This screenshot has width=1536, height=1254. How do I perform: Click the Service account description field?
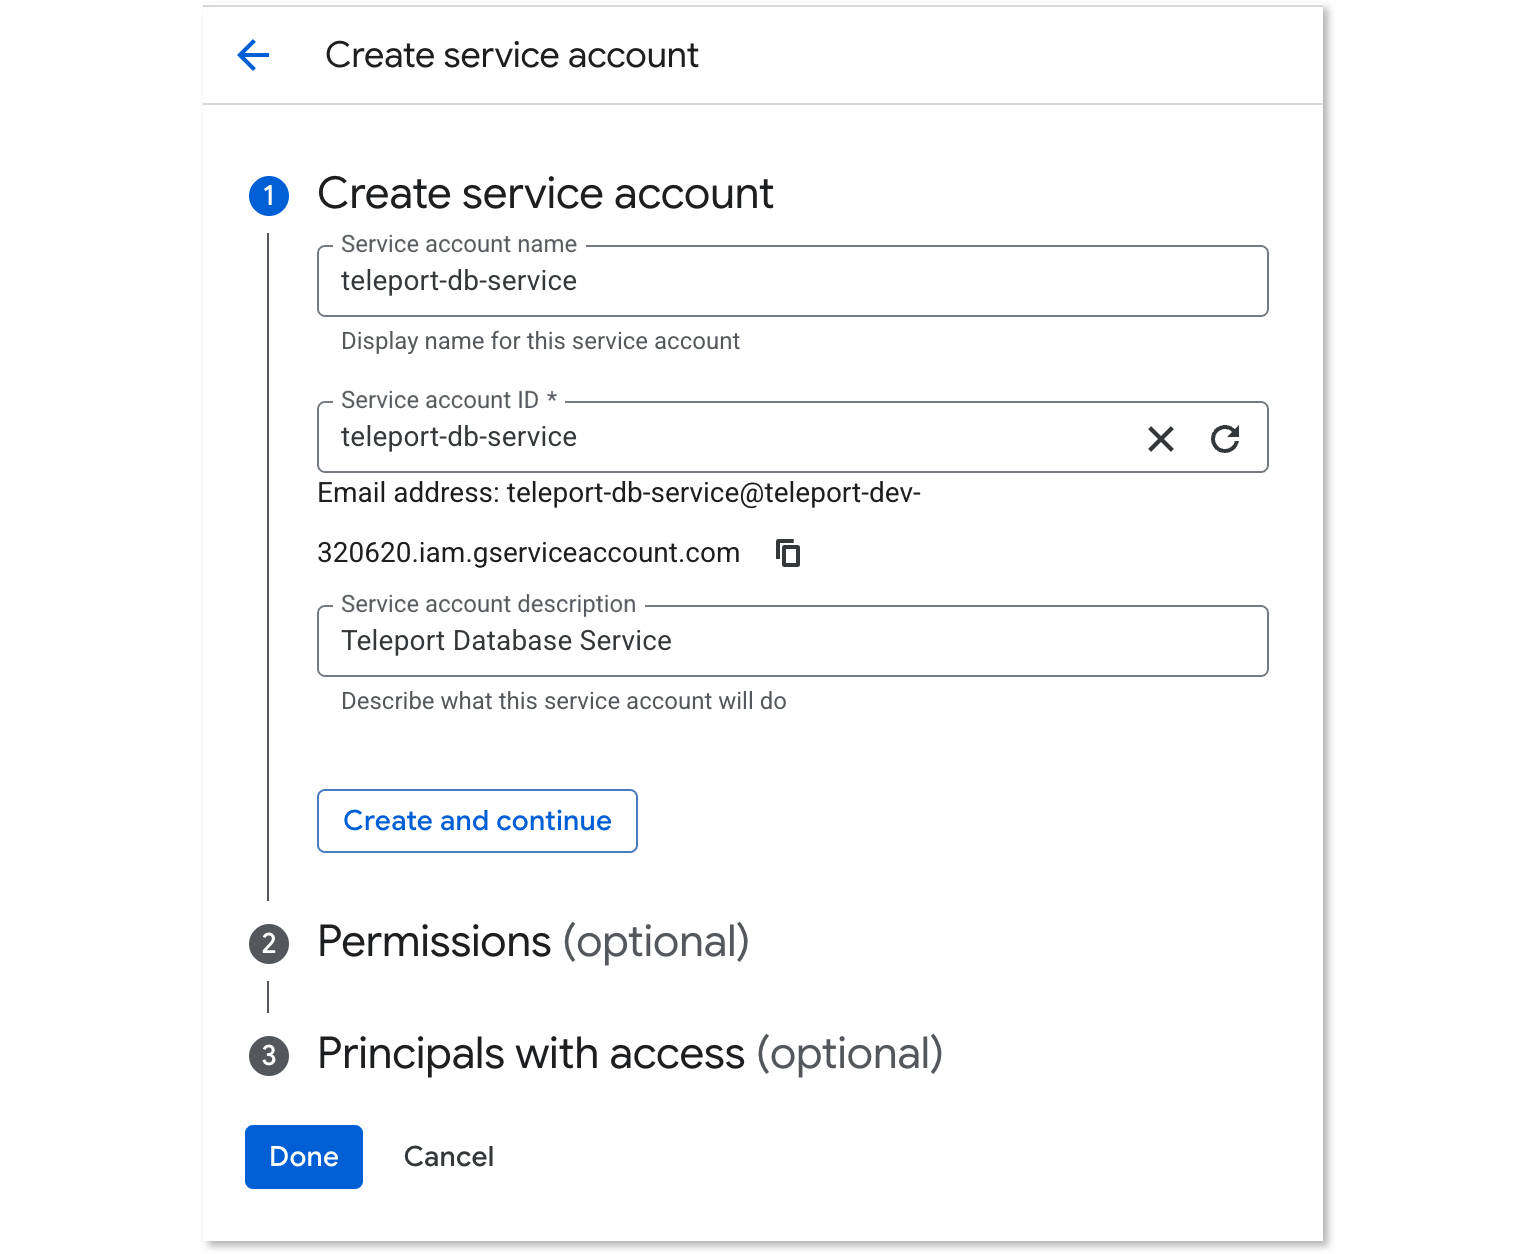point(792,641)
